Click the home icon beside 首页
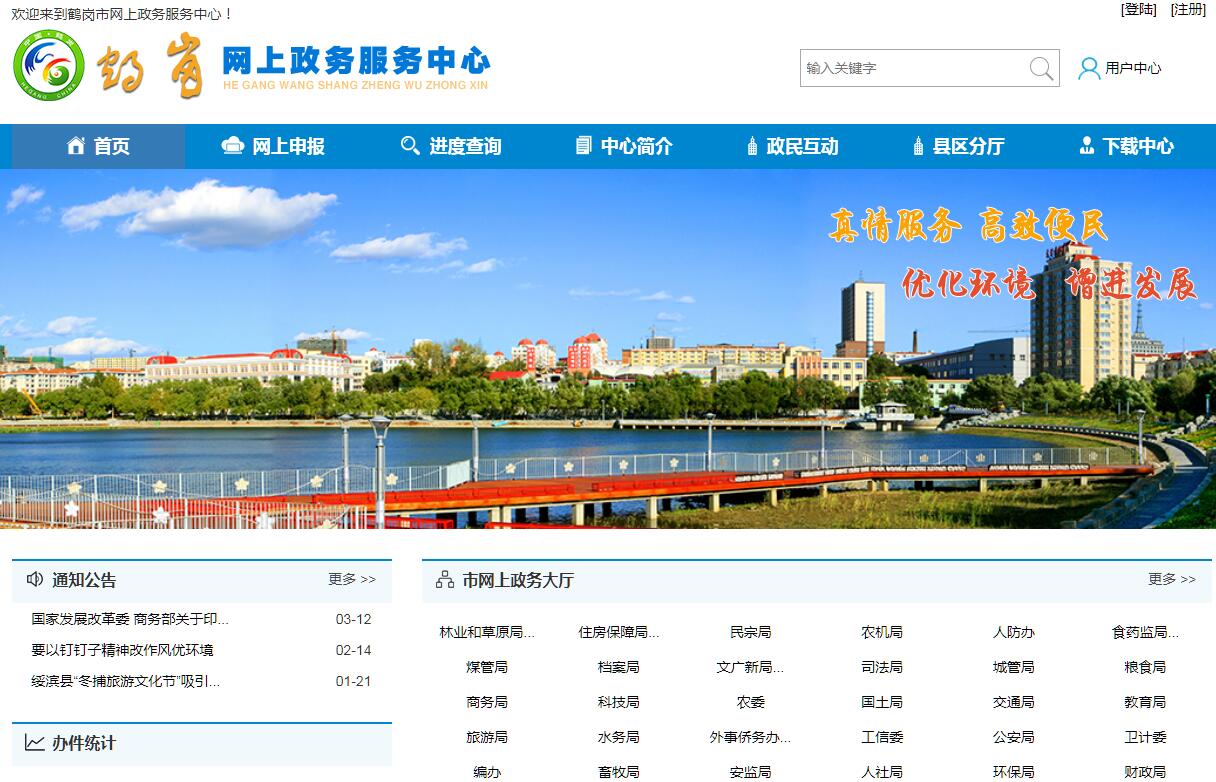Viewport: 1216px width, 782px height. click(x=76, y=146)
